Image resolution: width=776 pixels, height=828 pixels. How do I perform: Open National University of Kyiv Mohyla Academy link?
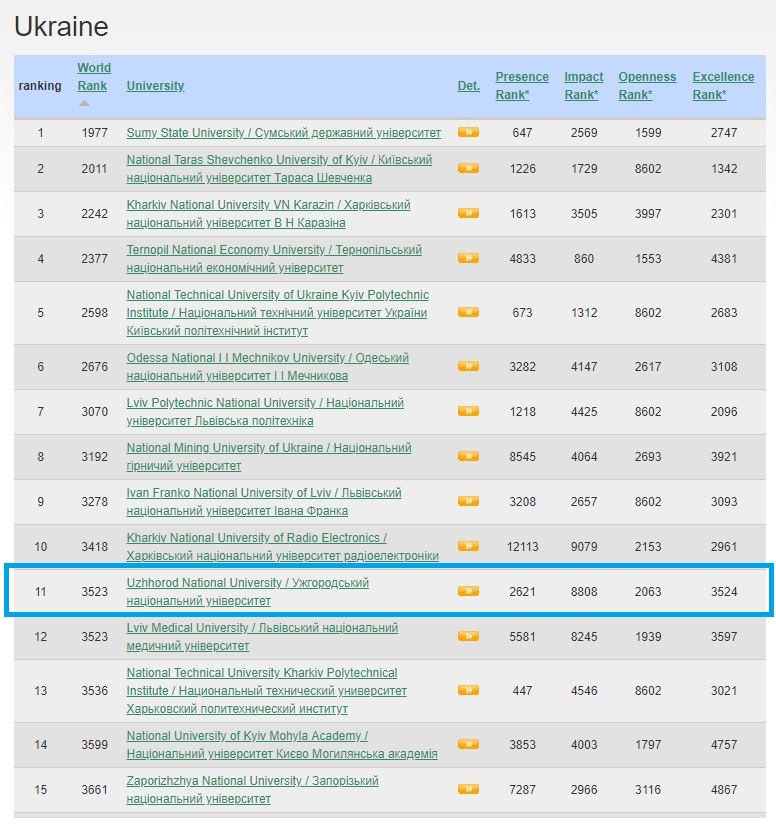282,744
